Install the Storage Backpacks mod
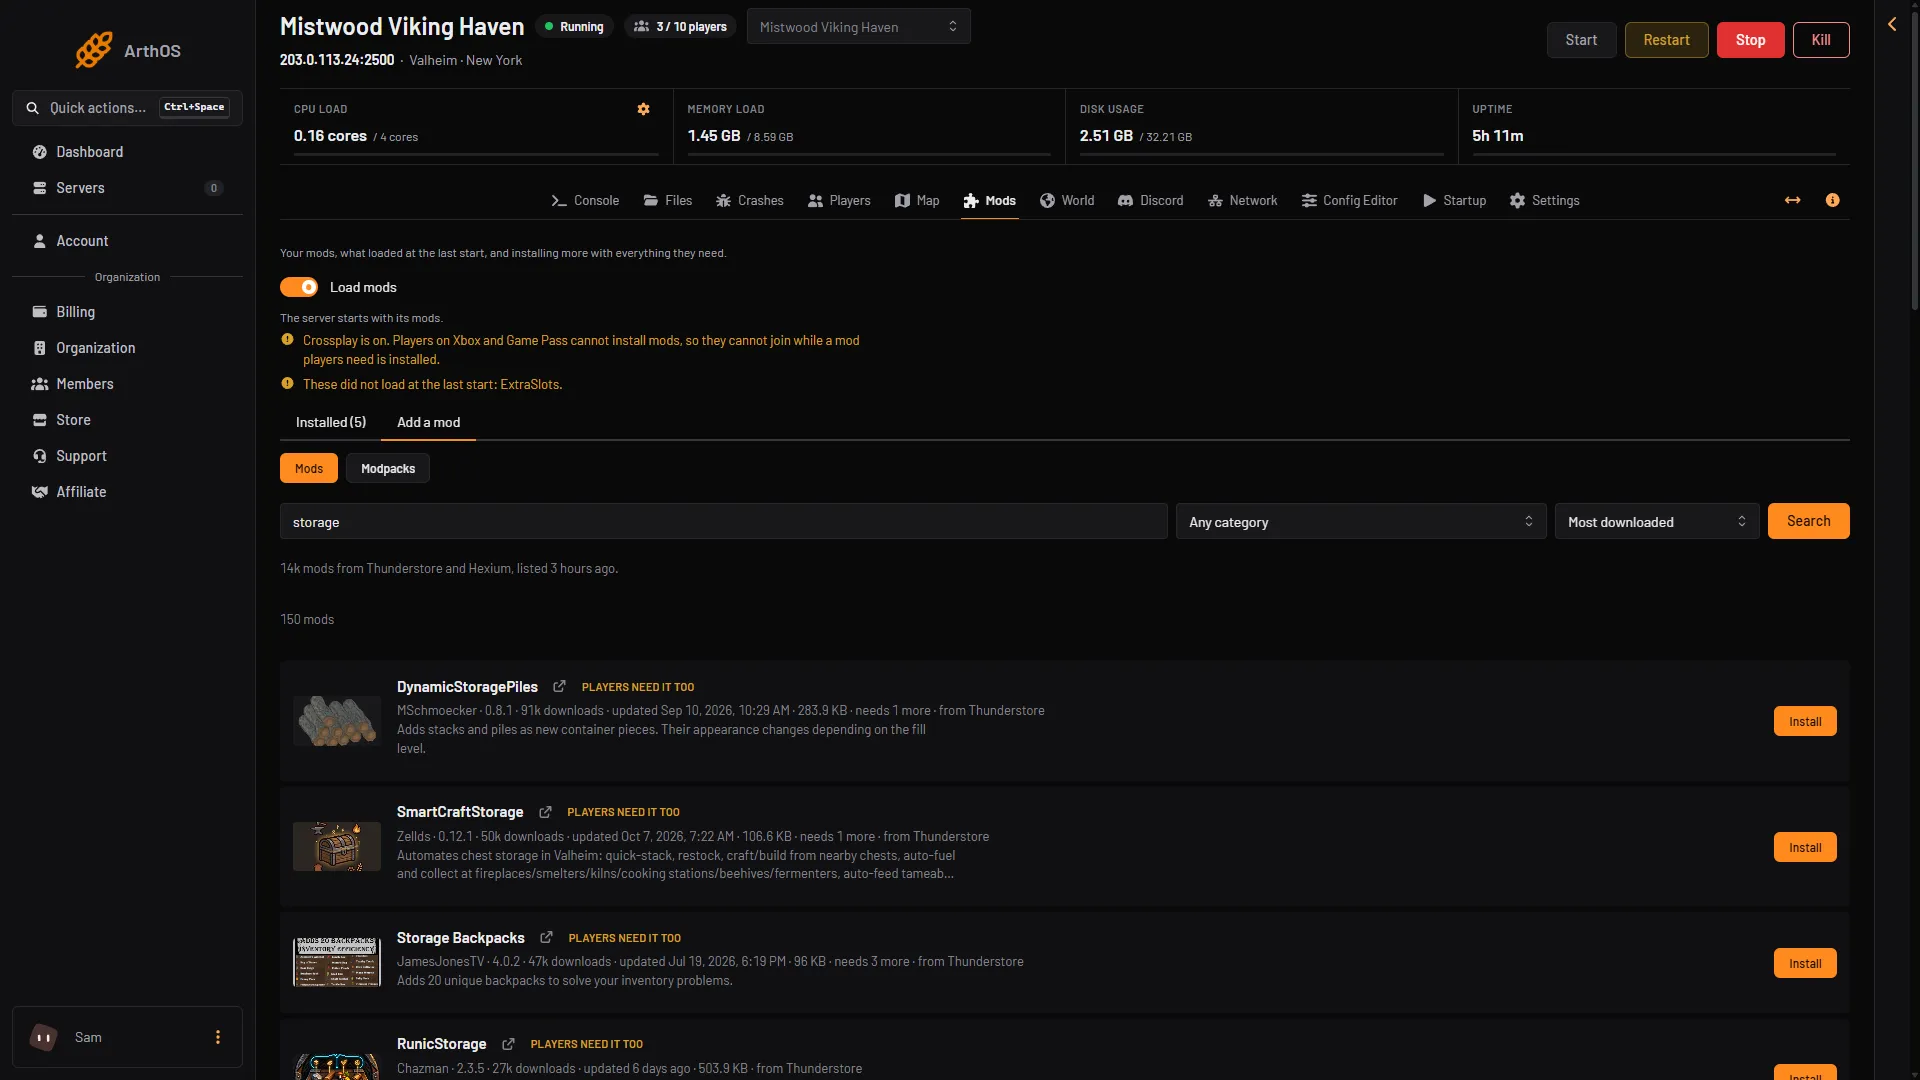This screenshot has height=1080, width=1920. [1805, 963]
